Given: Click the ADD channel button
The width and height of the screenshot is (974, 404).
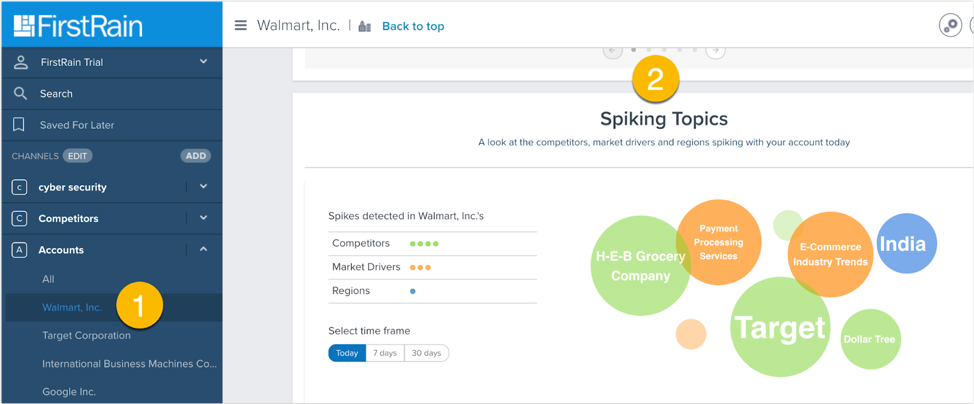Looking at the screenshot, I should pyautogui.click(x=196, y=156).
